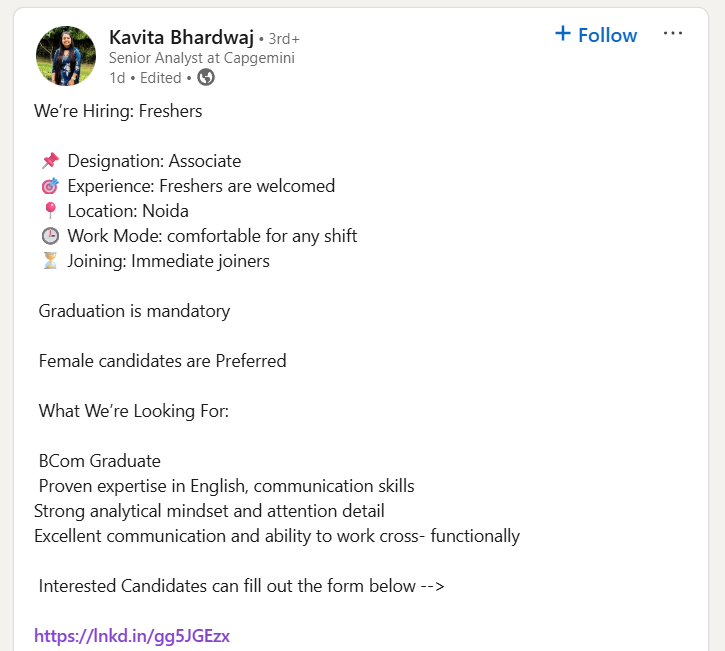
Task: Click the Graduation is mandatory line
Action: tap(134, 311)
